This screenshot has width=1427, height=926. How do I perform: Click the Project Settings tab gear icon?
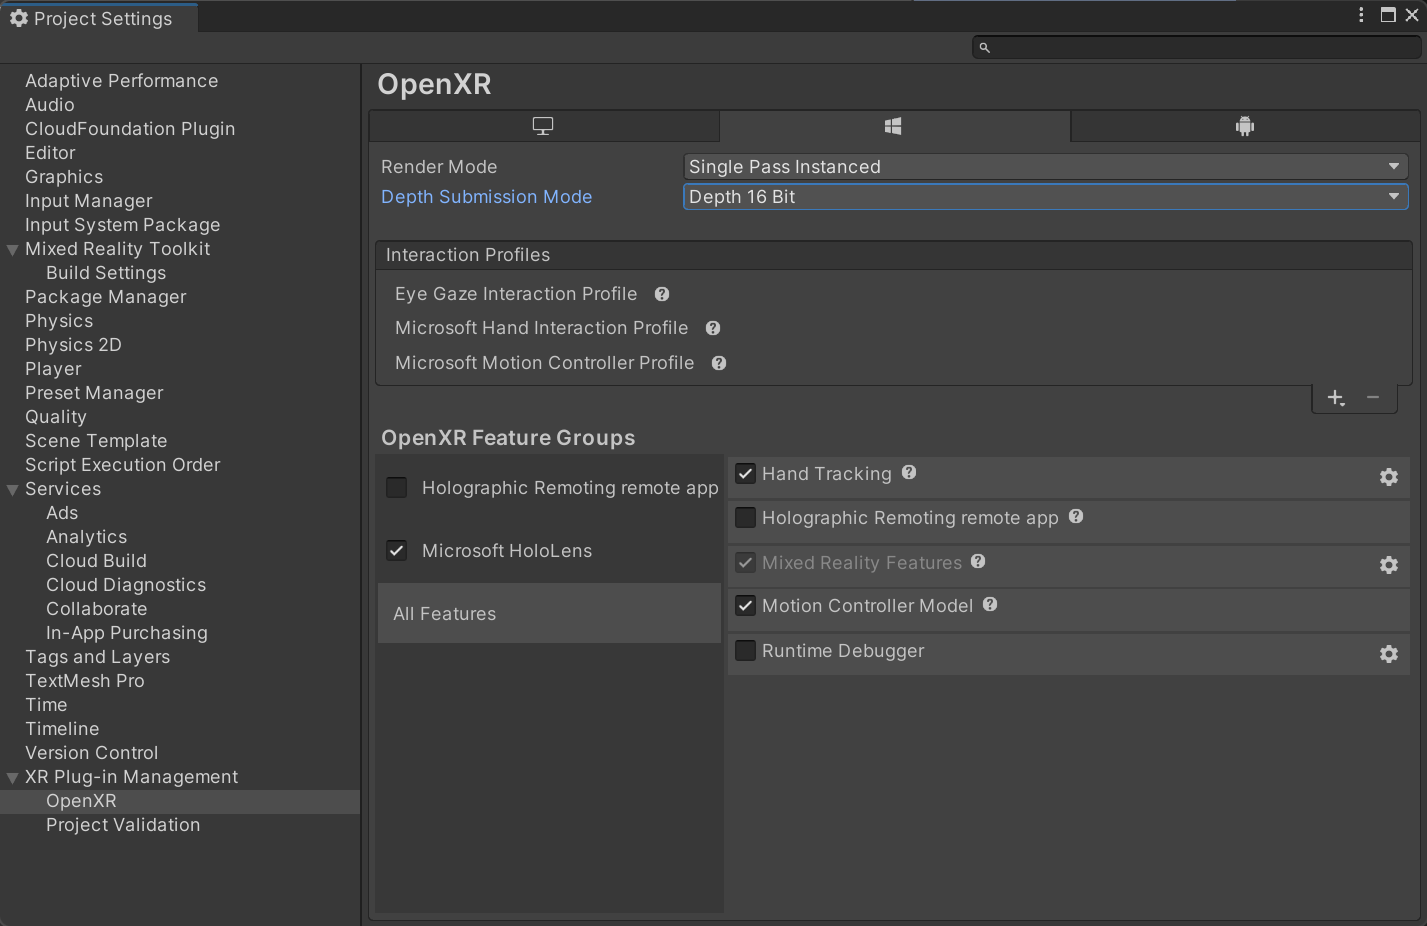(x=19, y=18)
